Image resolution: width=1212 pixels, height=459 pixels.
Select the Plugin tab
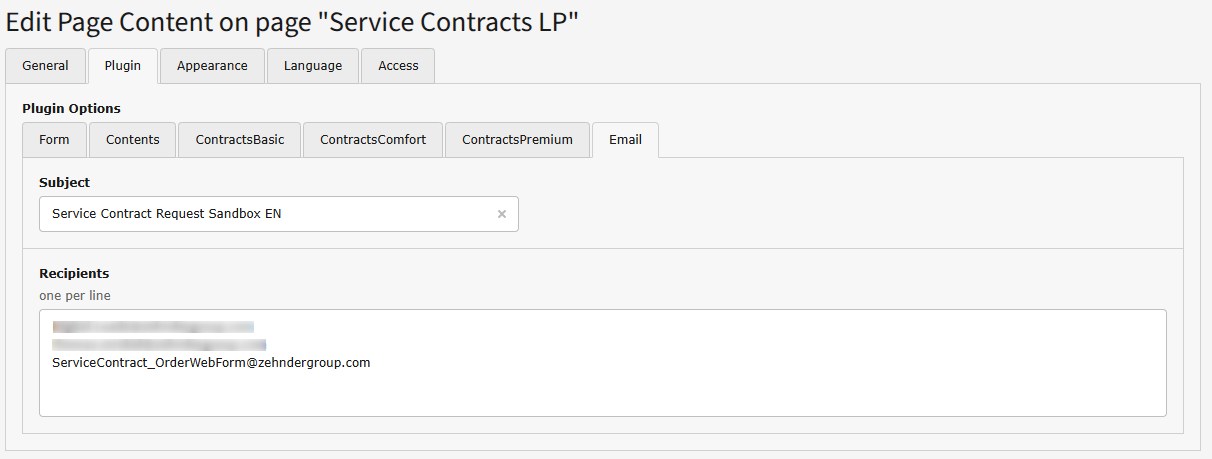123,66
